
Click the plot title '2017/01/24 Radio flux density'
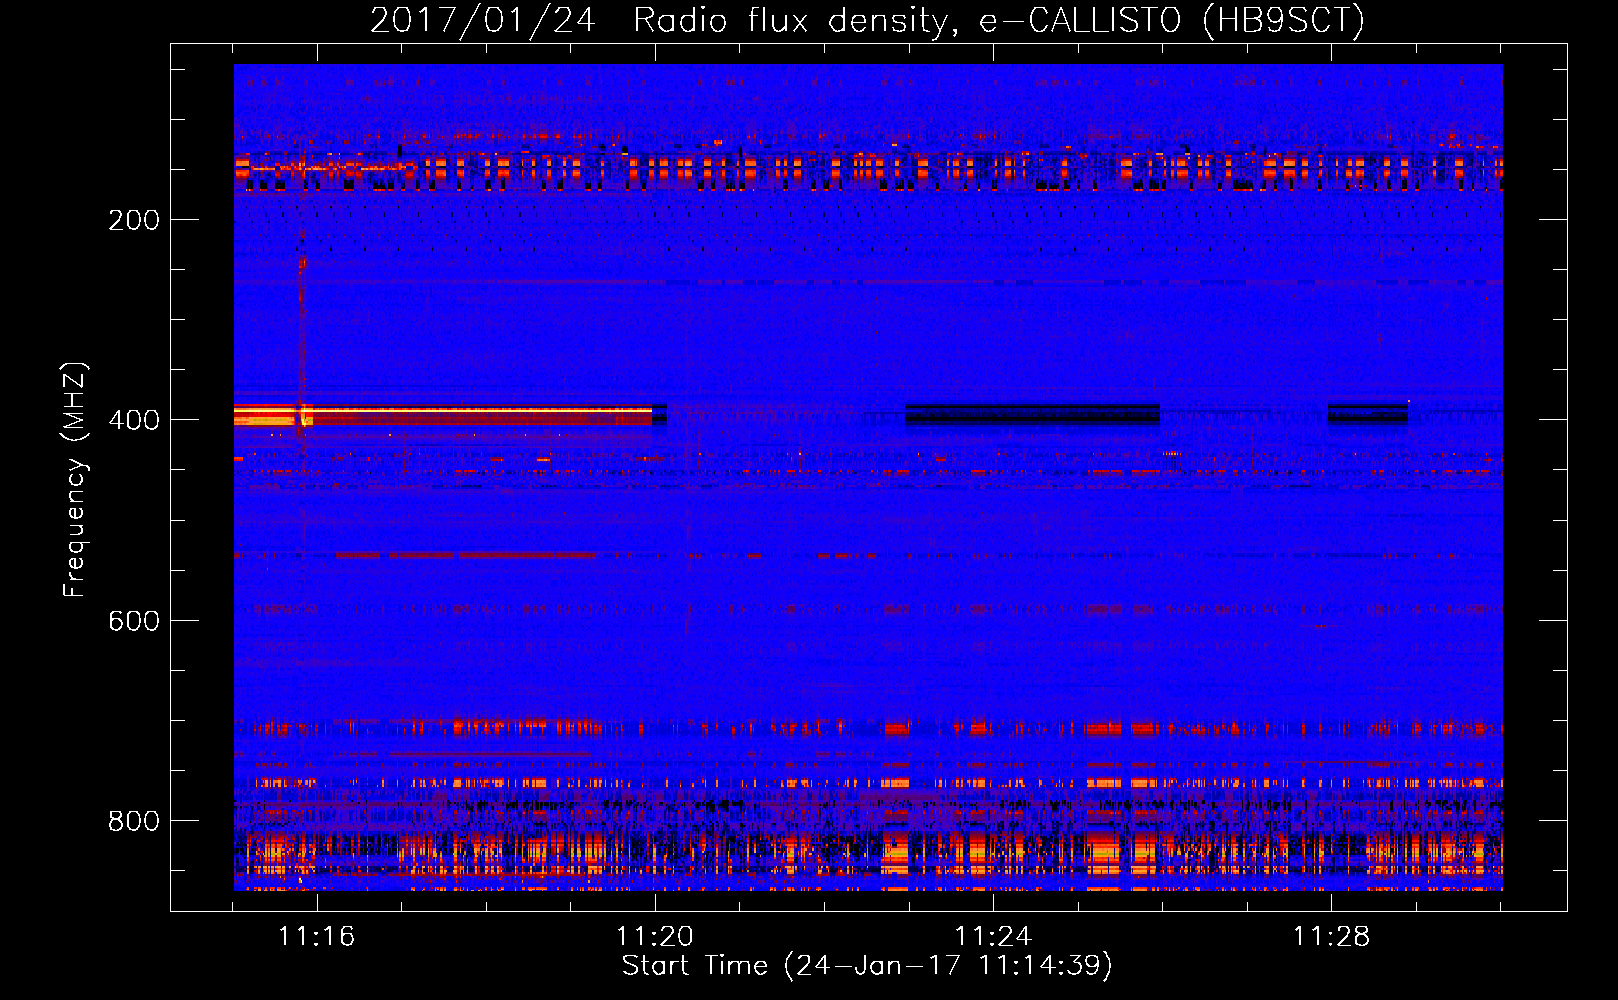coord(659,21)
